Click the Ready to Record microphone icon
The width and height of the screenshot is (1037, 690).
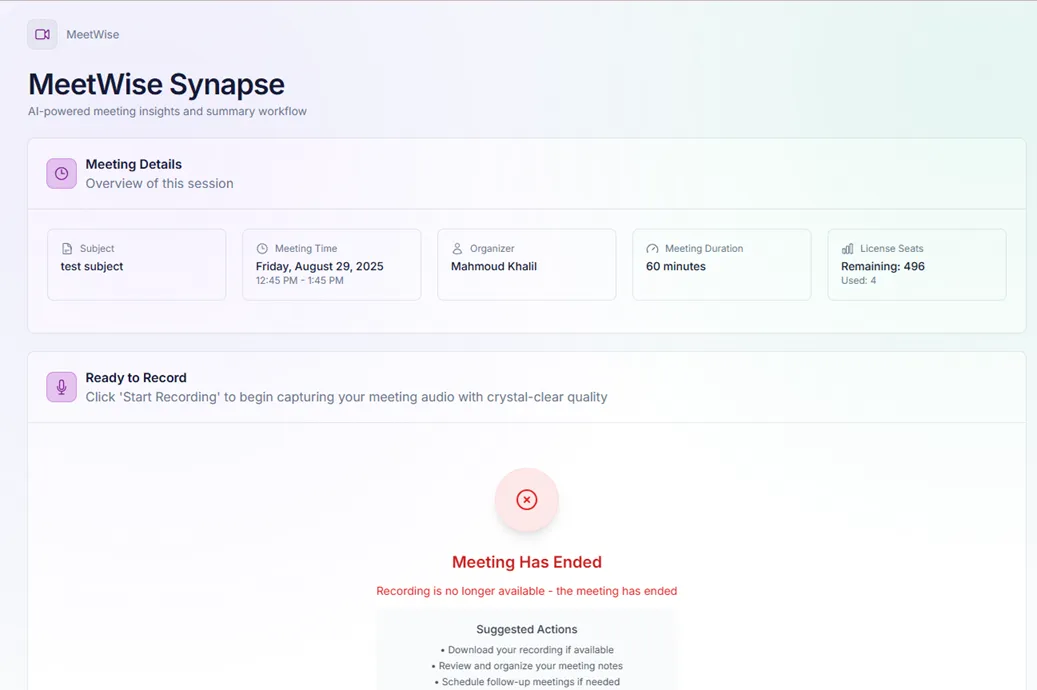[62, 387]
